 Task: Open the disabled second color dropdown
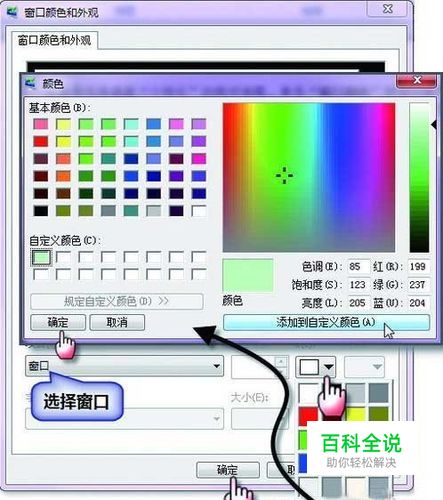tap(364, 367)
